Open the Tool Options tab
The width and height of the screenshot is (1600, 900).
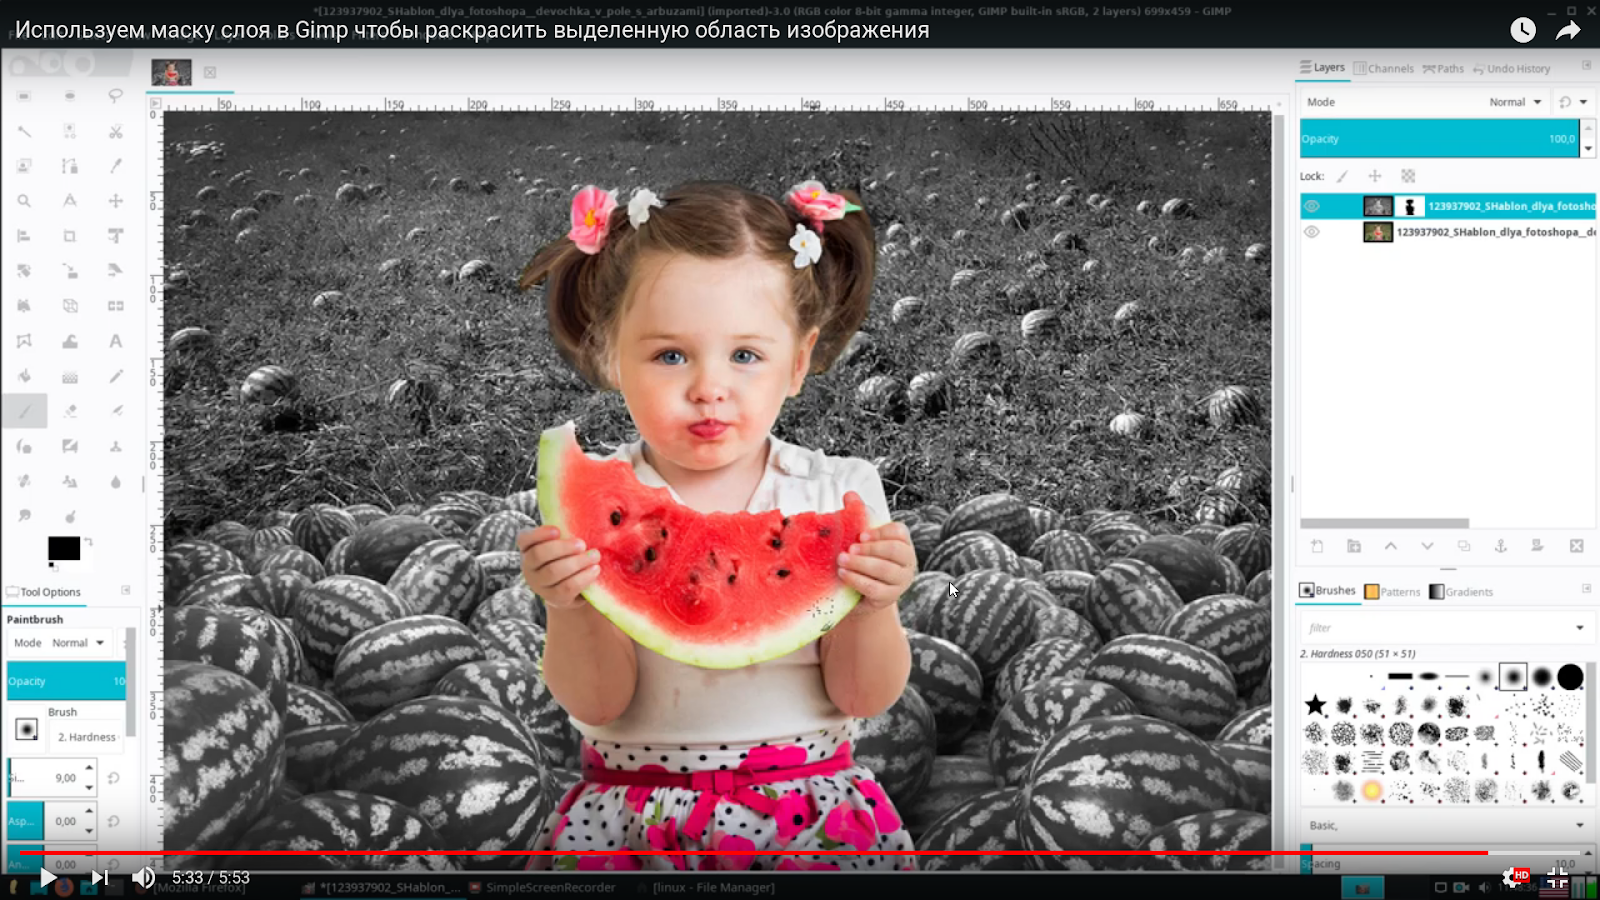pyautogui.click(x=43, y=592)
